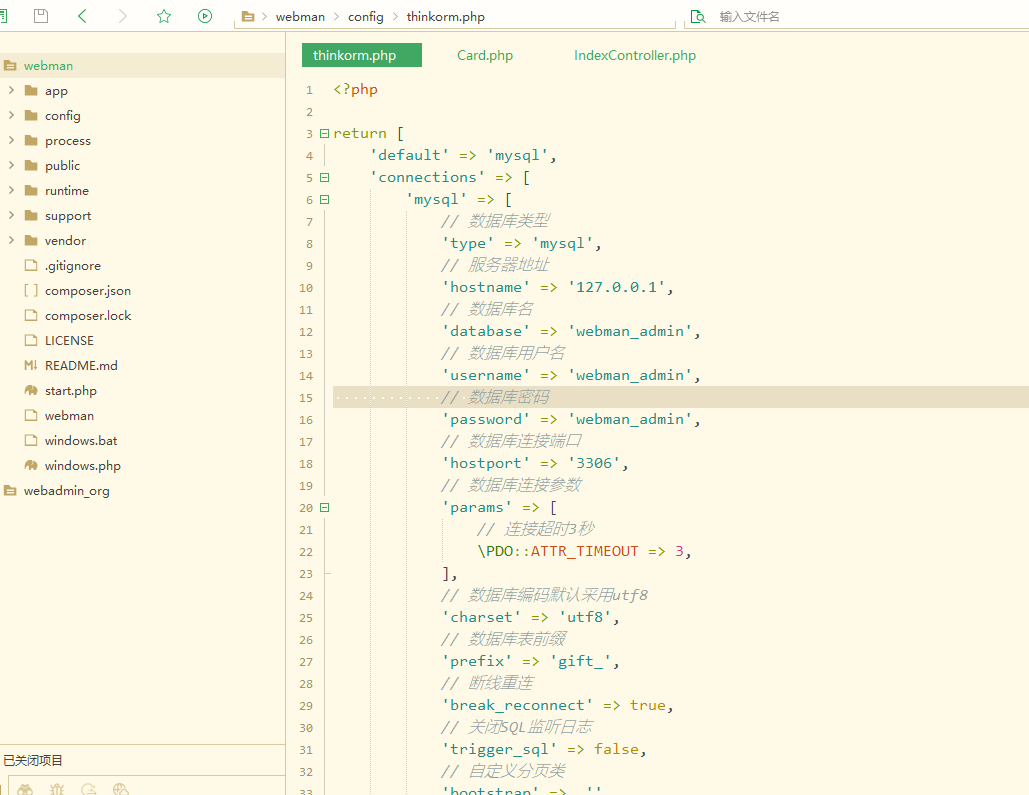
Task: Click the run play icon
Action: (205, 16)
